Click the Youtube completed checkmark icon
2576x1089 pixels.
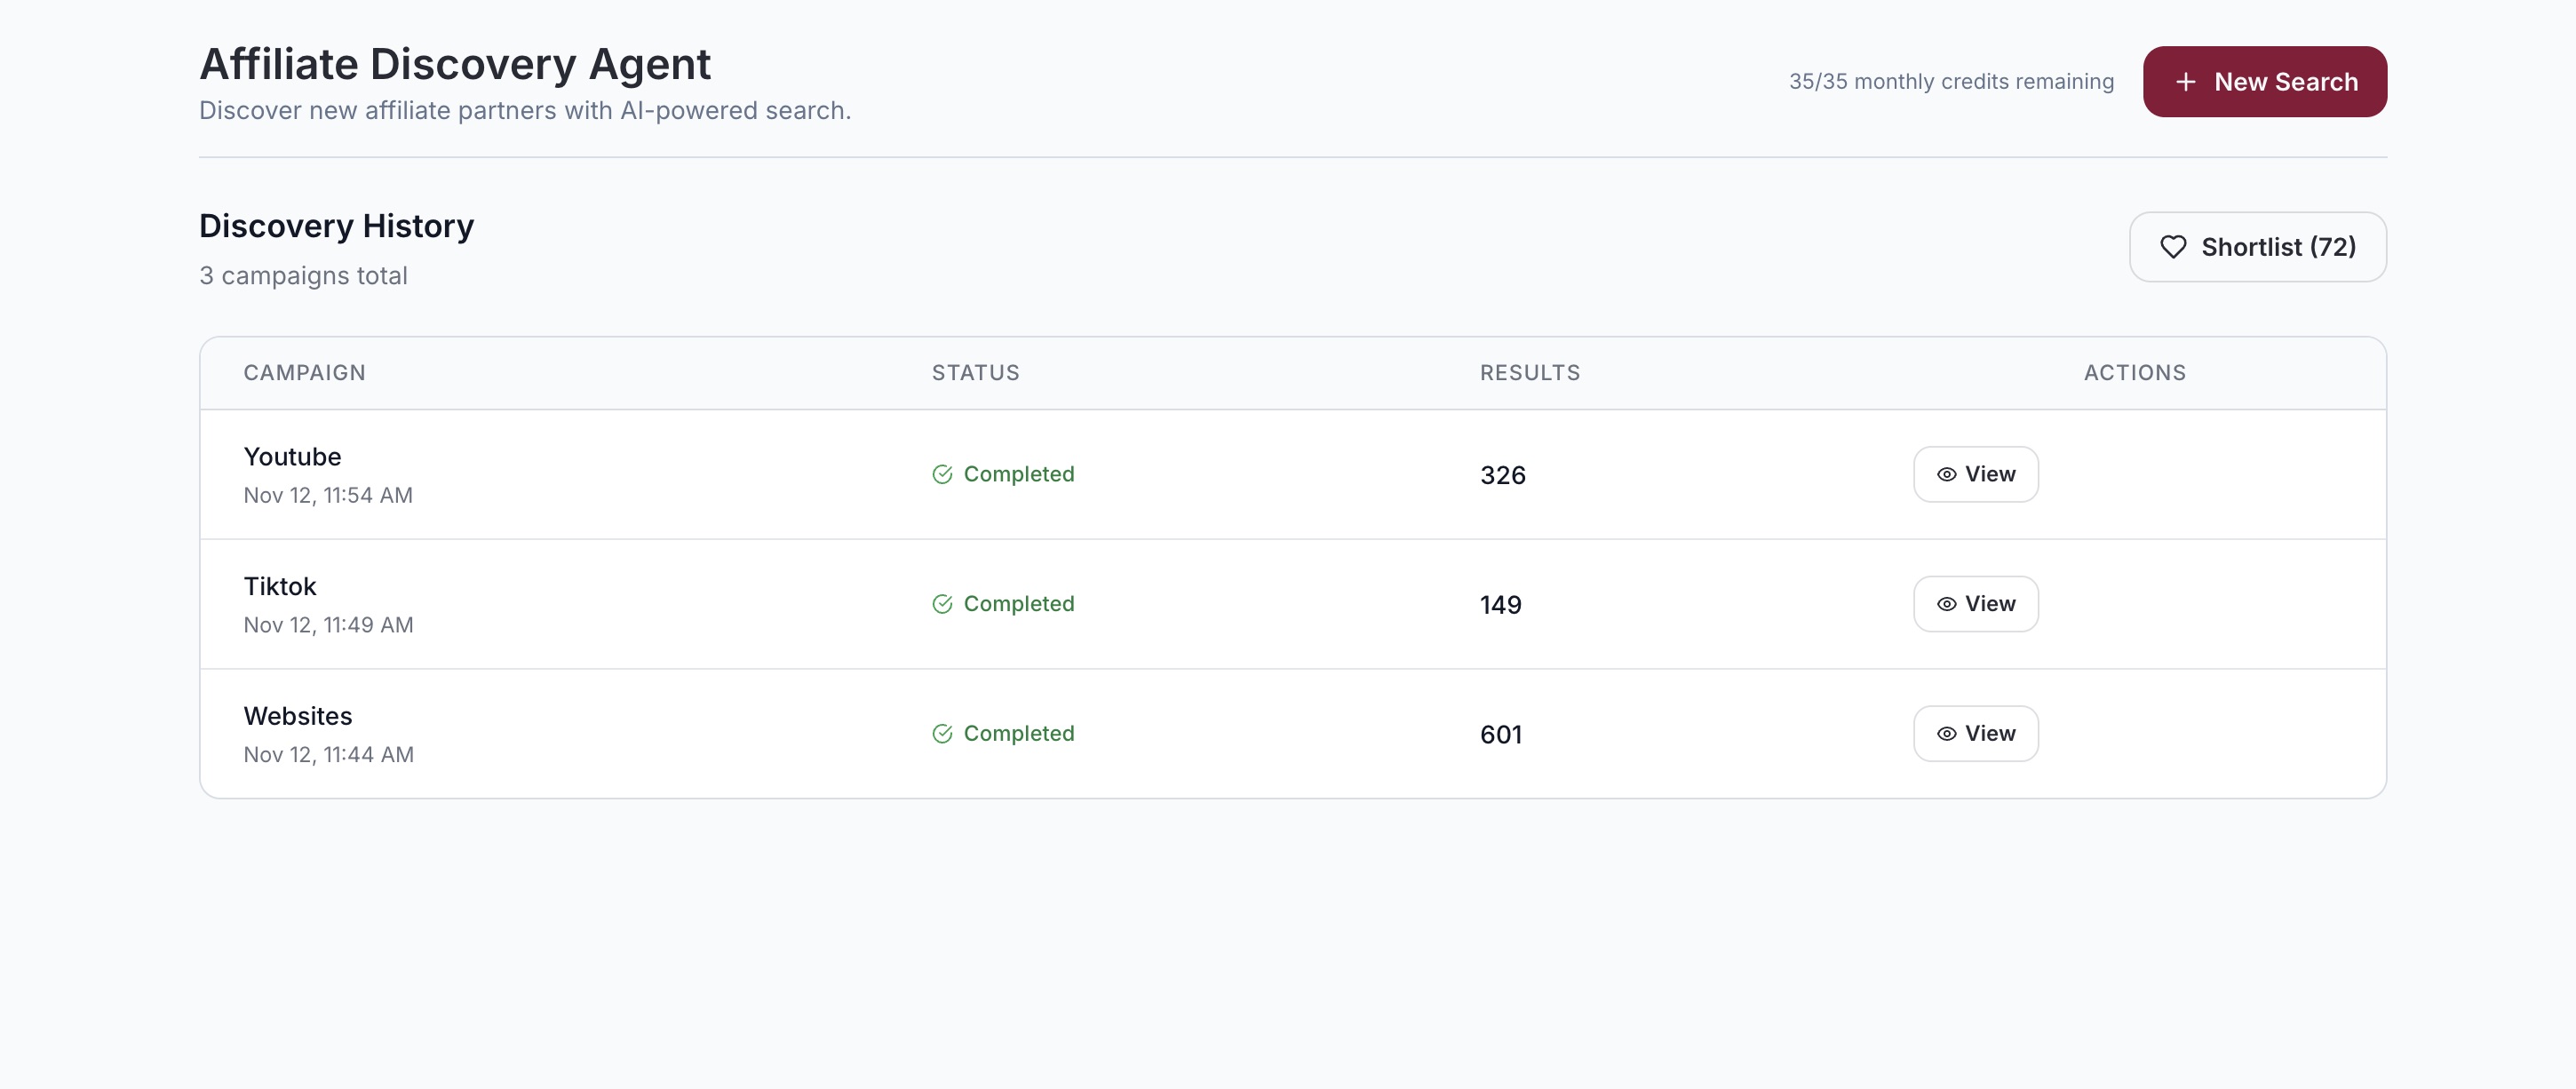pyautogui.click(x=942, y=474)
